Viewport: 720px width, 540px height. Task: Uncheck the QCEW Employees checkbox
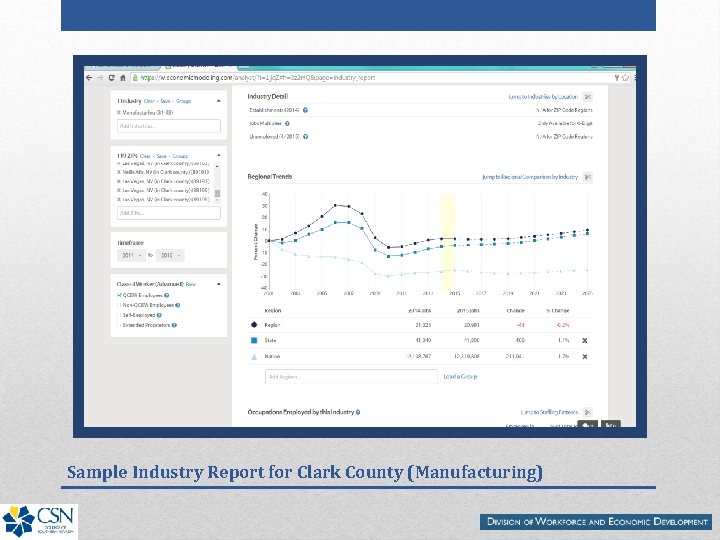[x=119, y=295]
